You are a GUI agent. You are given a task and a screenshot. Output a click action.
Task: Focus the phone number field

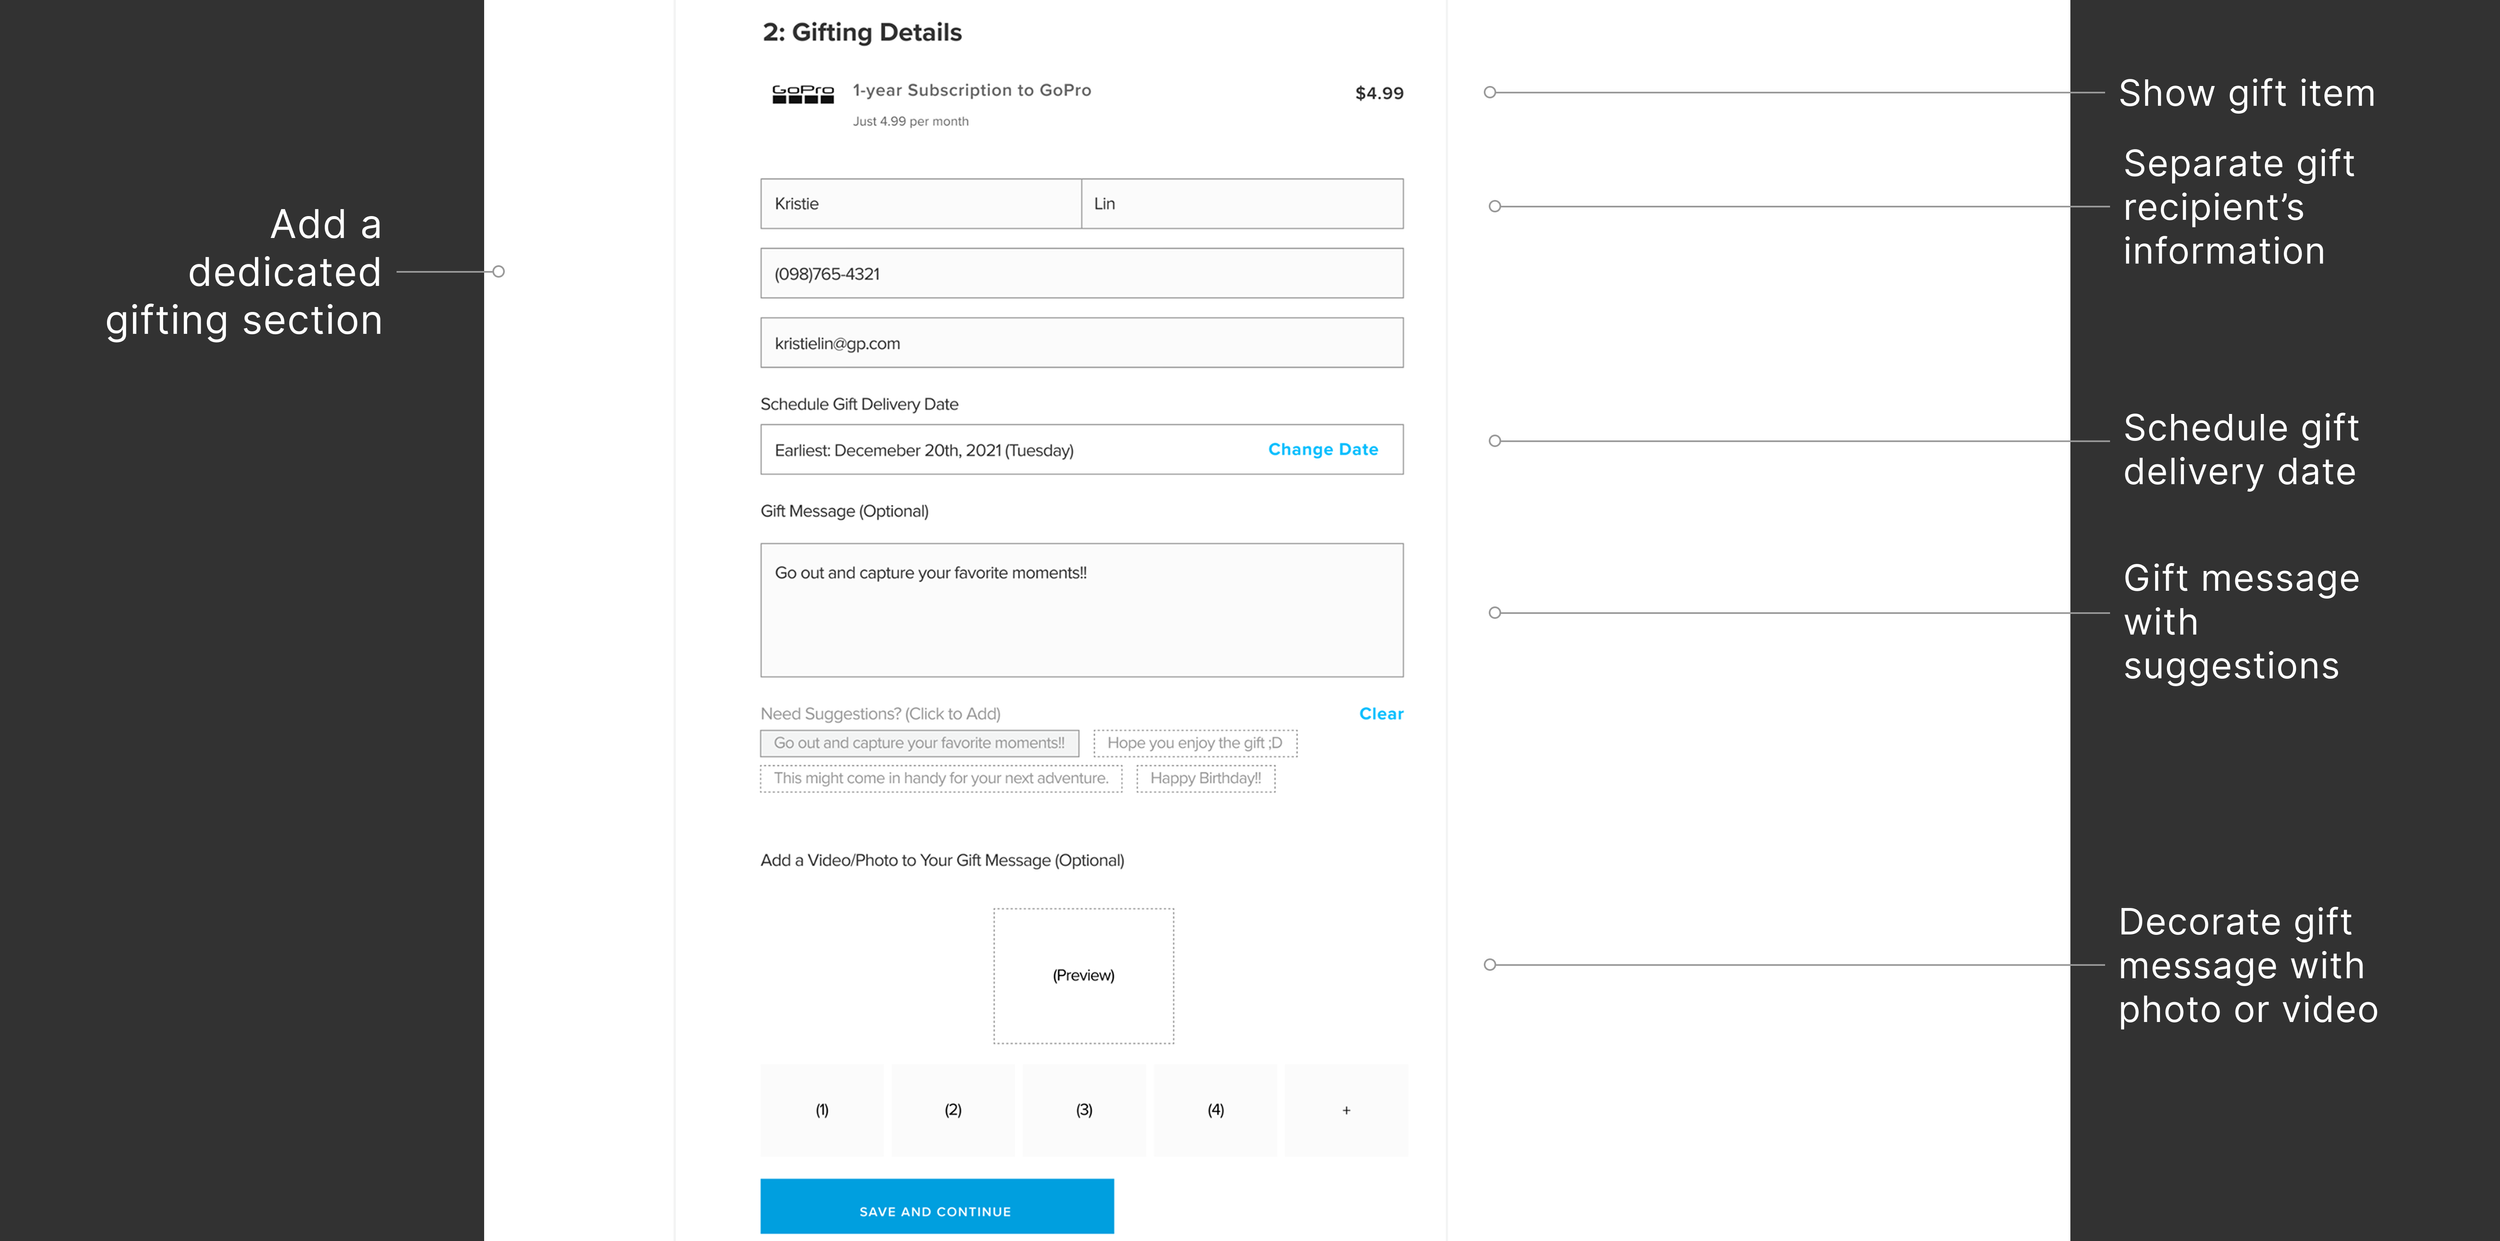pyautogui.click(x=1081, y=273)
